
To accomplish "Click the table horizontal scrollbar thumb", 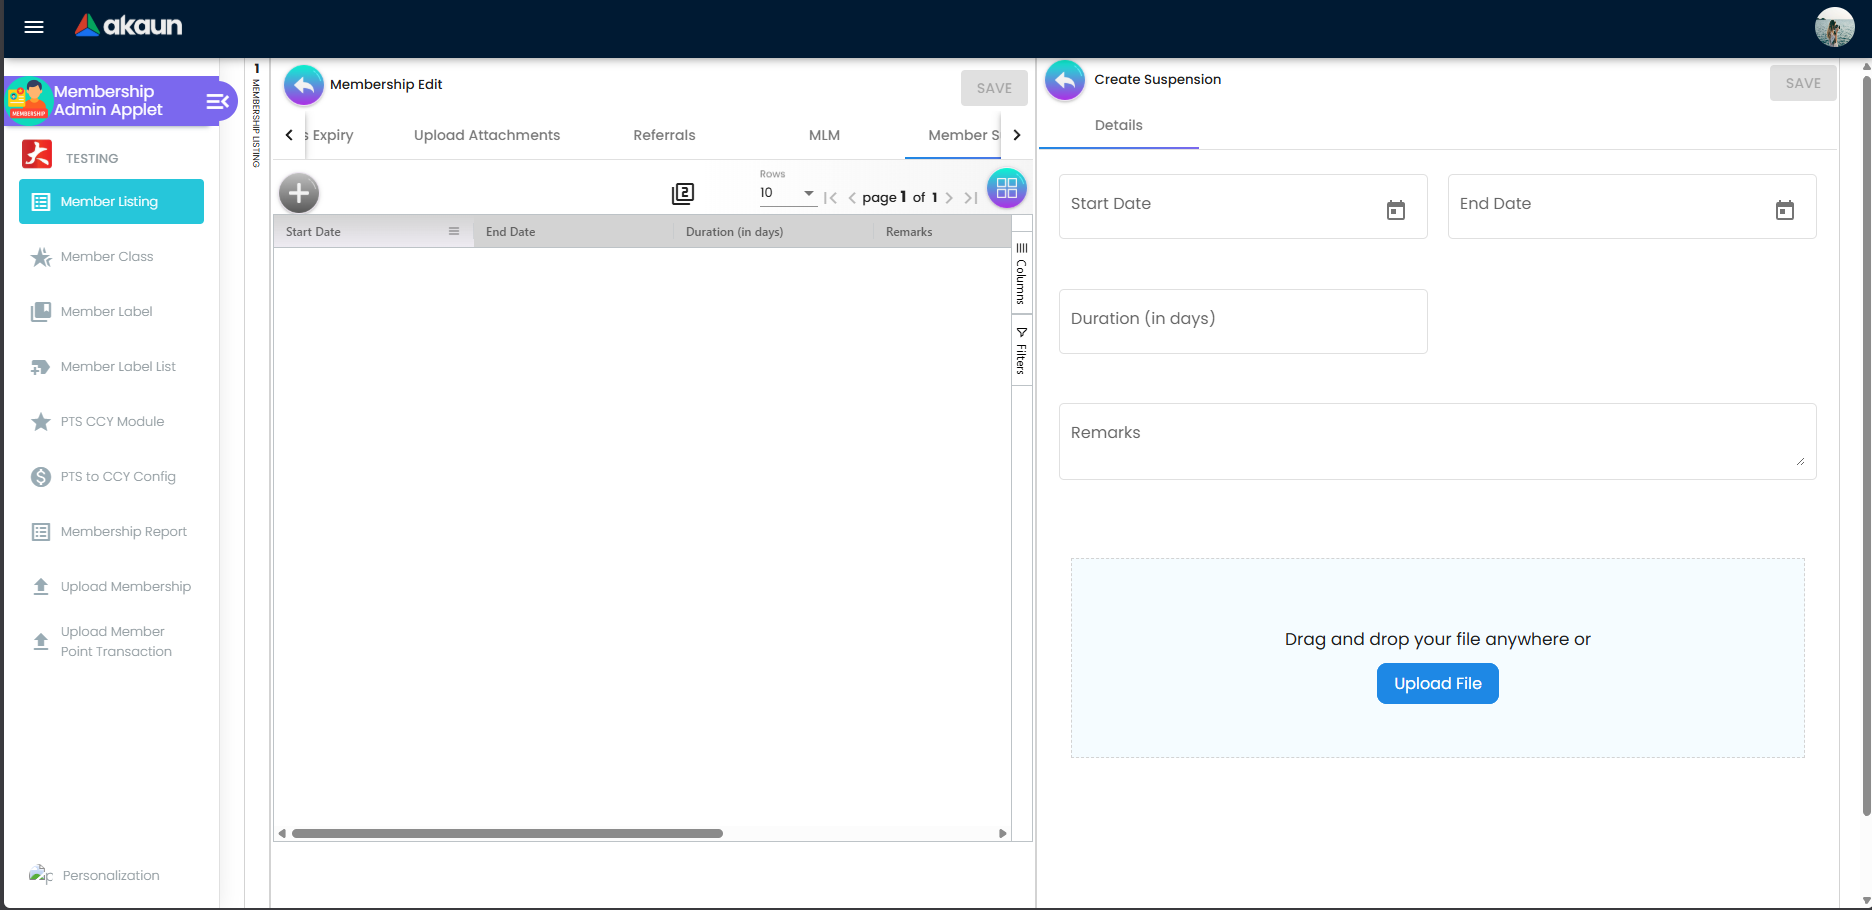I will pos(507,833).
